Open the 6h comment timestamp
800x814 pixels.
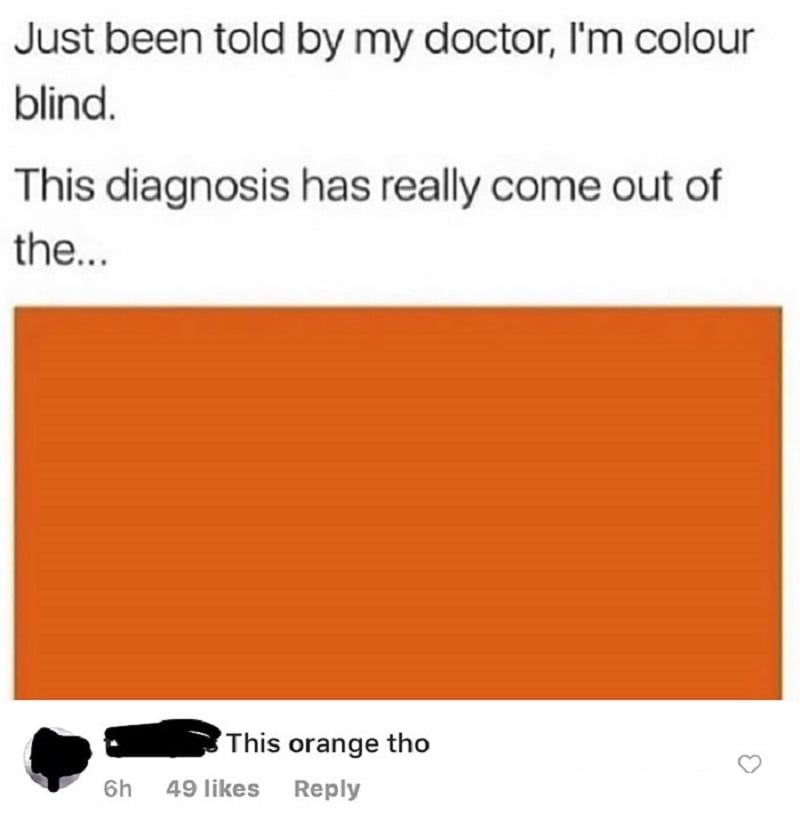point(117,789)
